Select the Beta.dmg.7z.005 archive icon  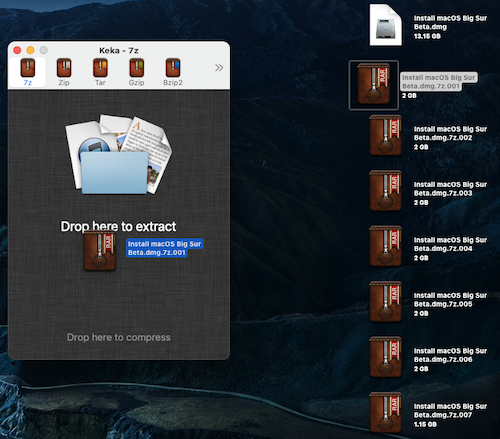coord(385,302)
